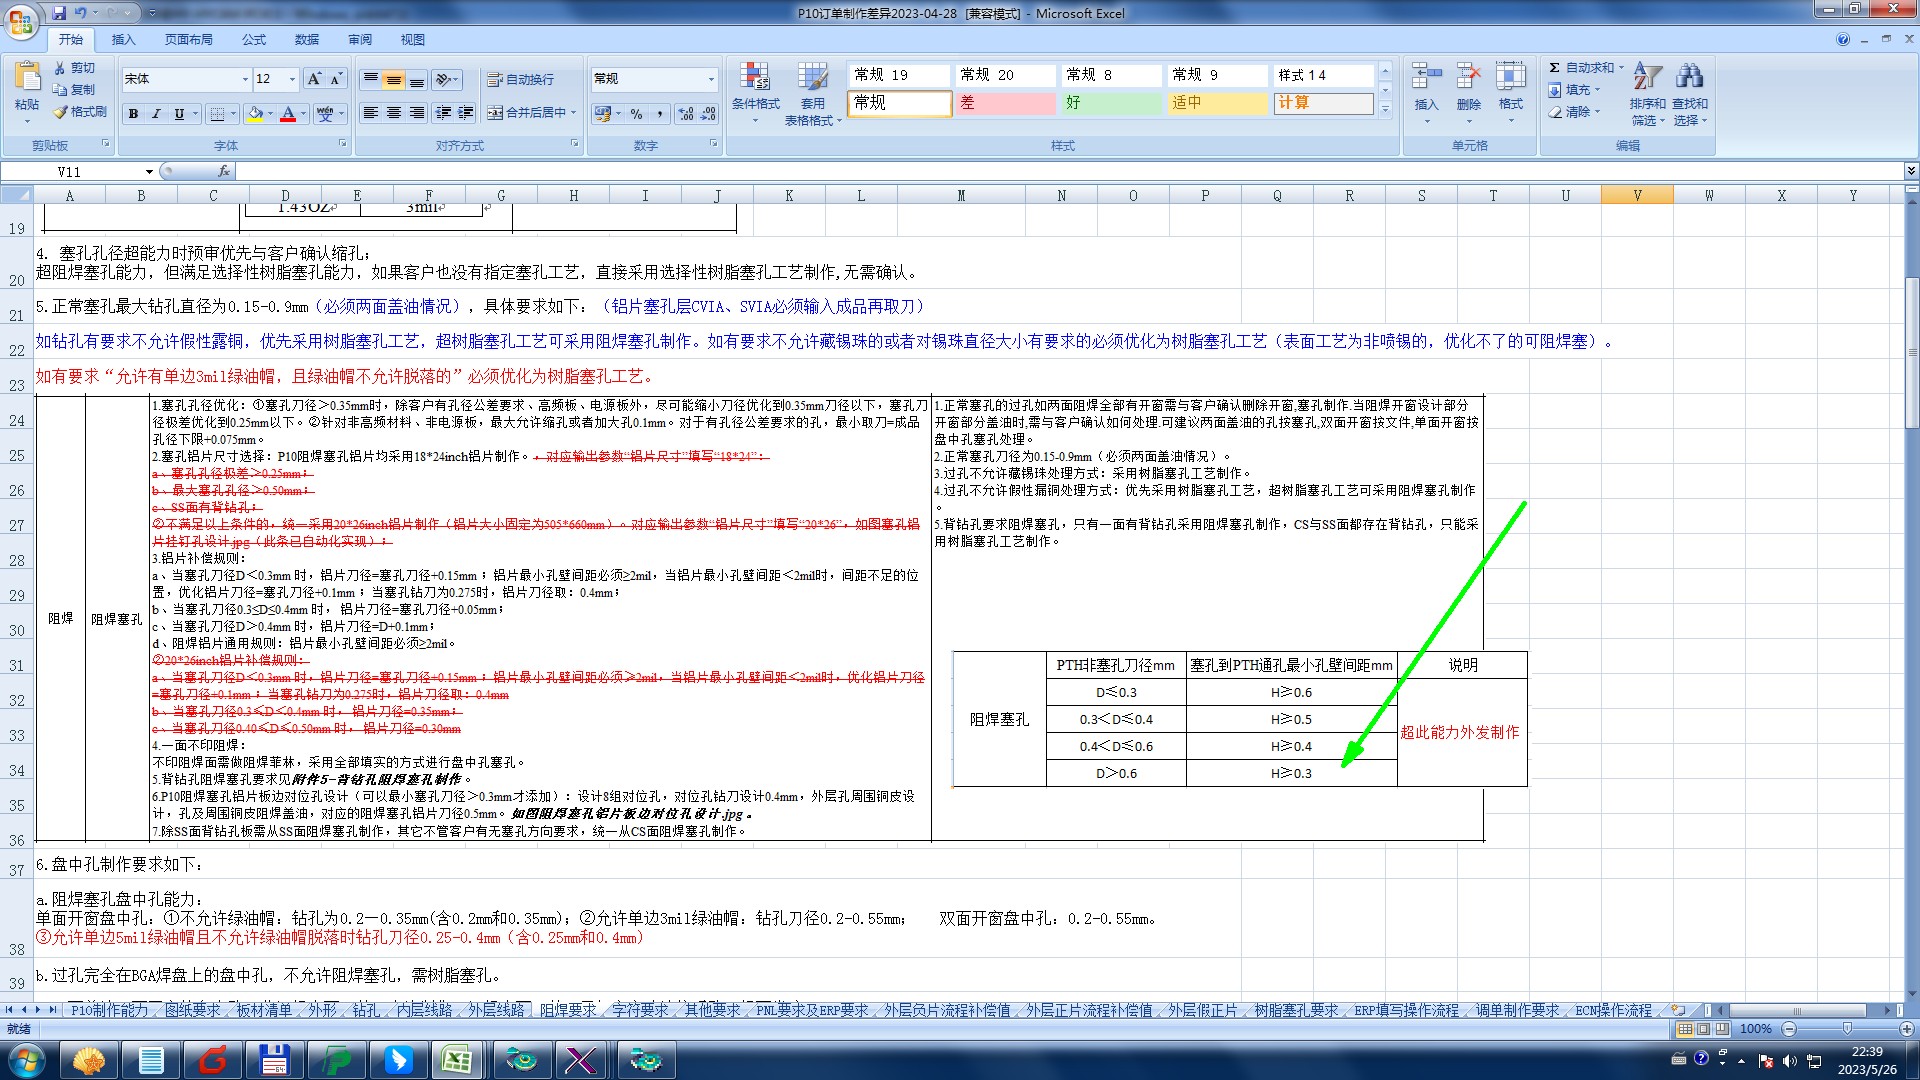
Task: Click the Percent Style button
Action: 637,114
